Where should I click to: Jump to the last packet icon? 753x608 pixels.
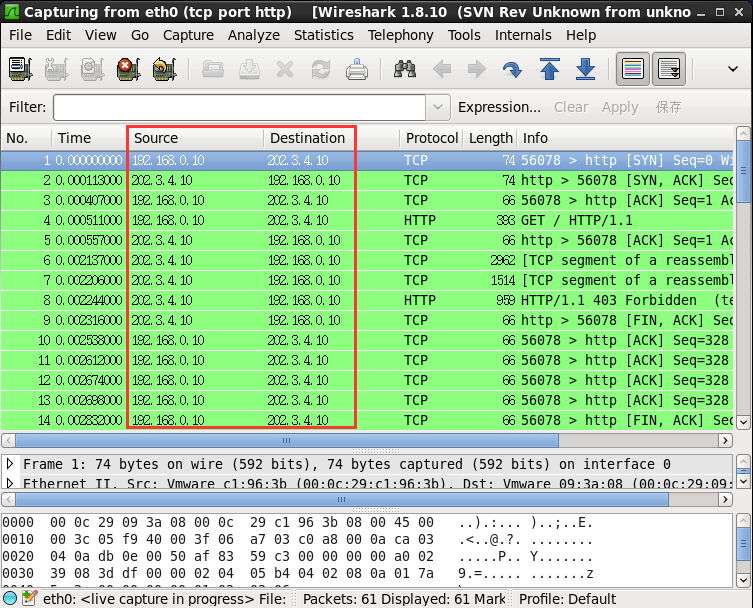(585, 69)
